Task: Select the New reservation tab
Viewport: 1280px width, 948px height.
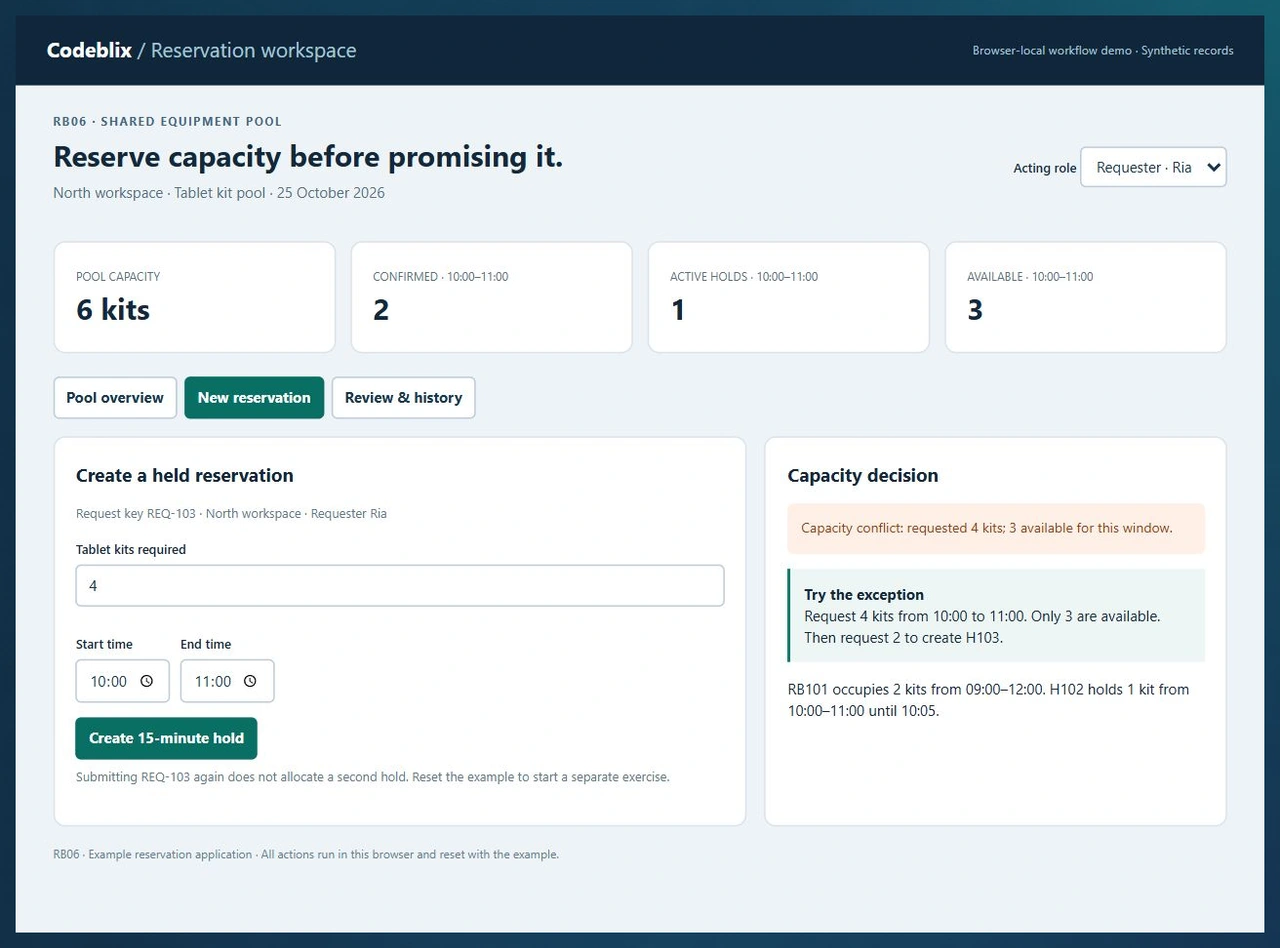Action: click(x=254, y=397)
